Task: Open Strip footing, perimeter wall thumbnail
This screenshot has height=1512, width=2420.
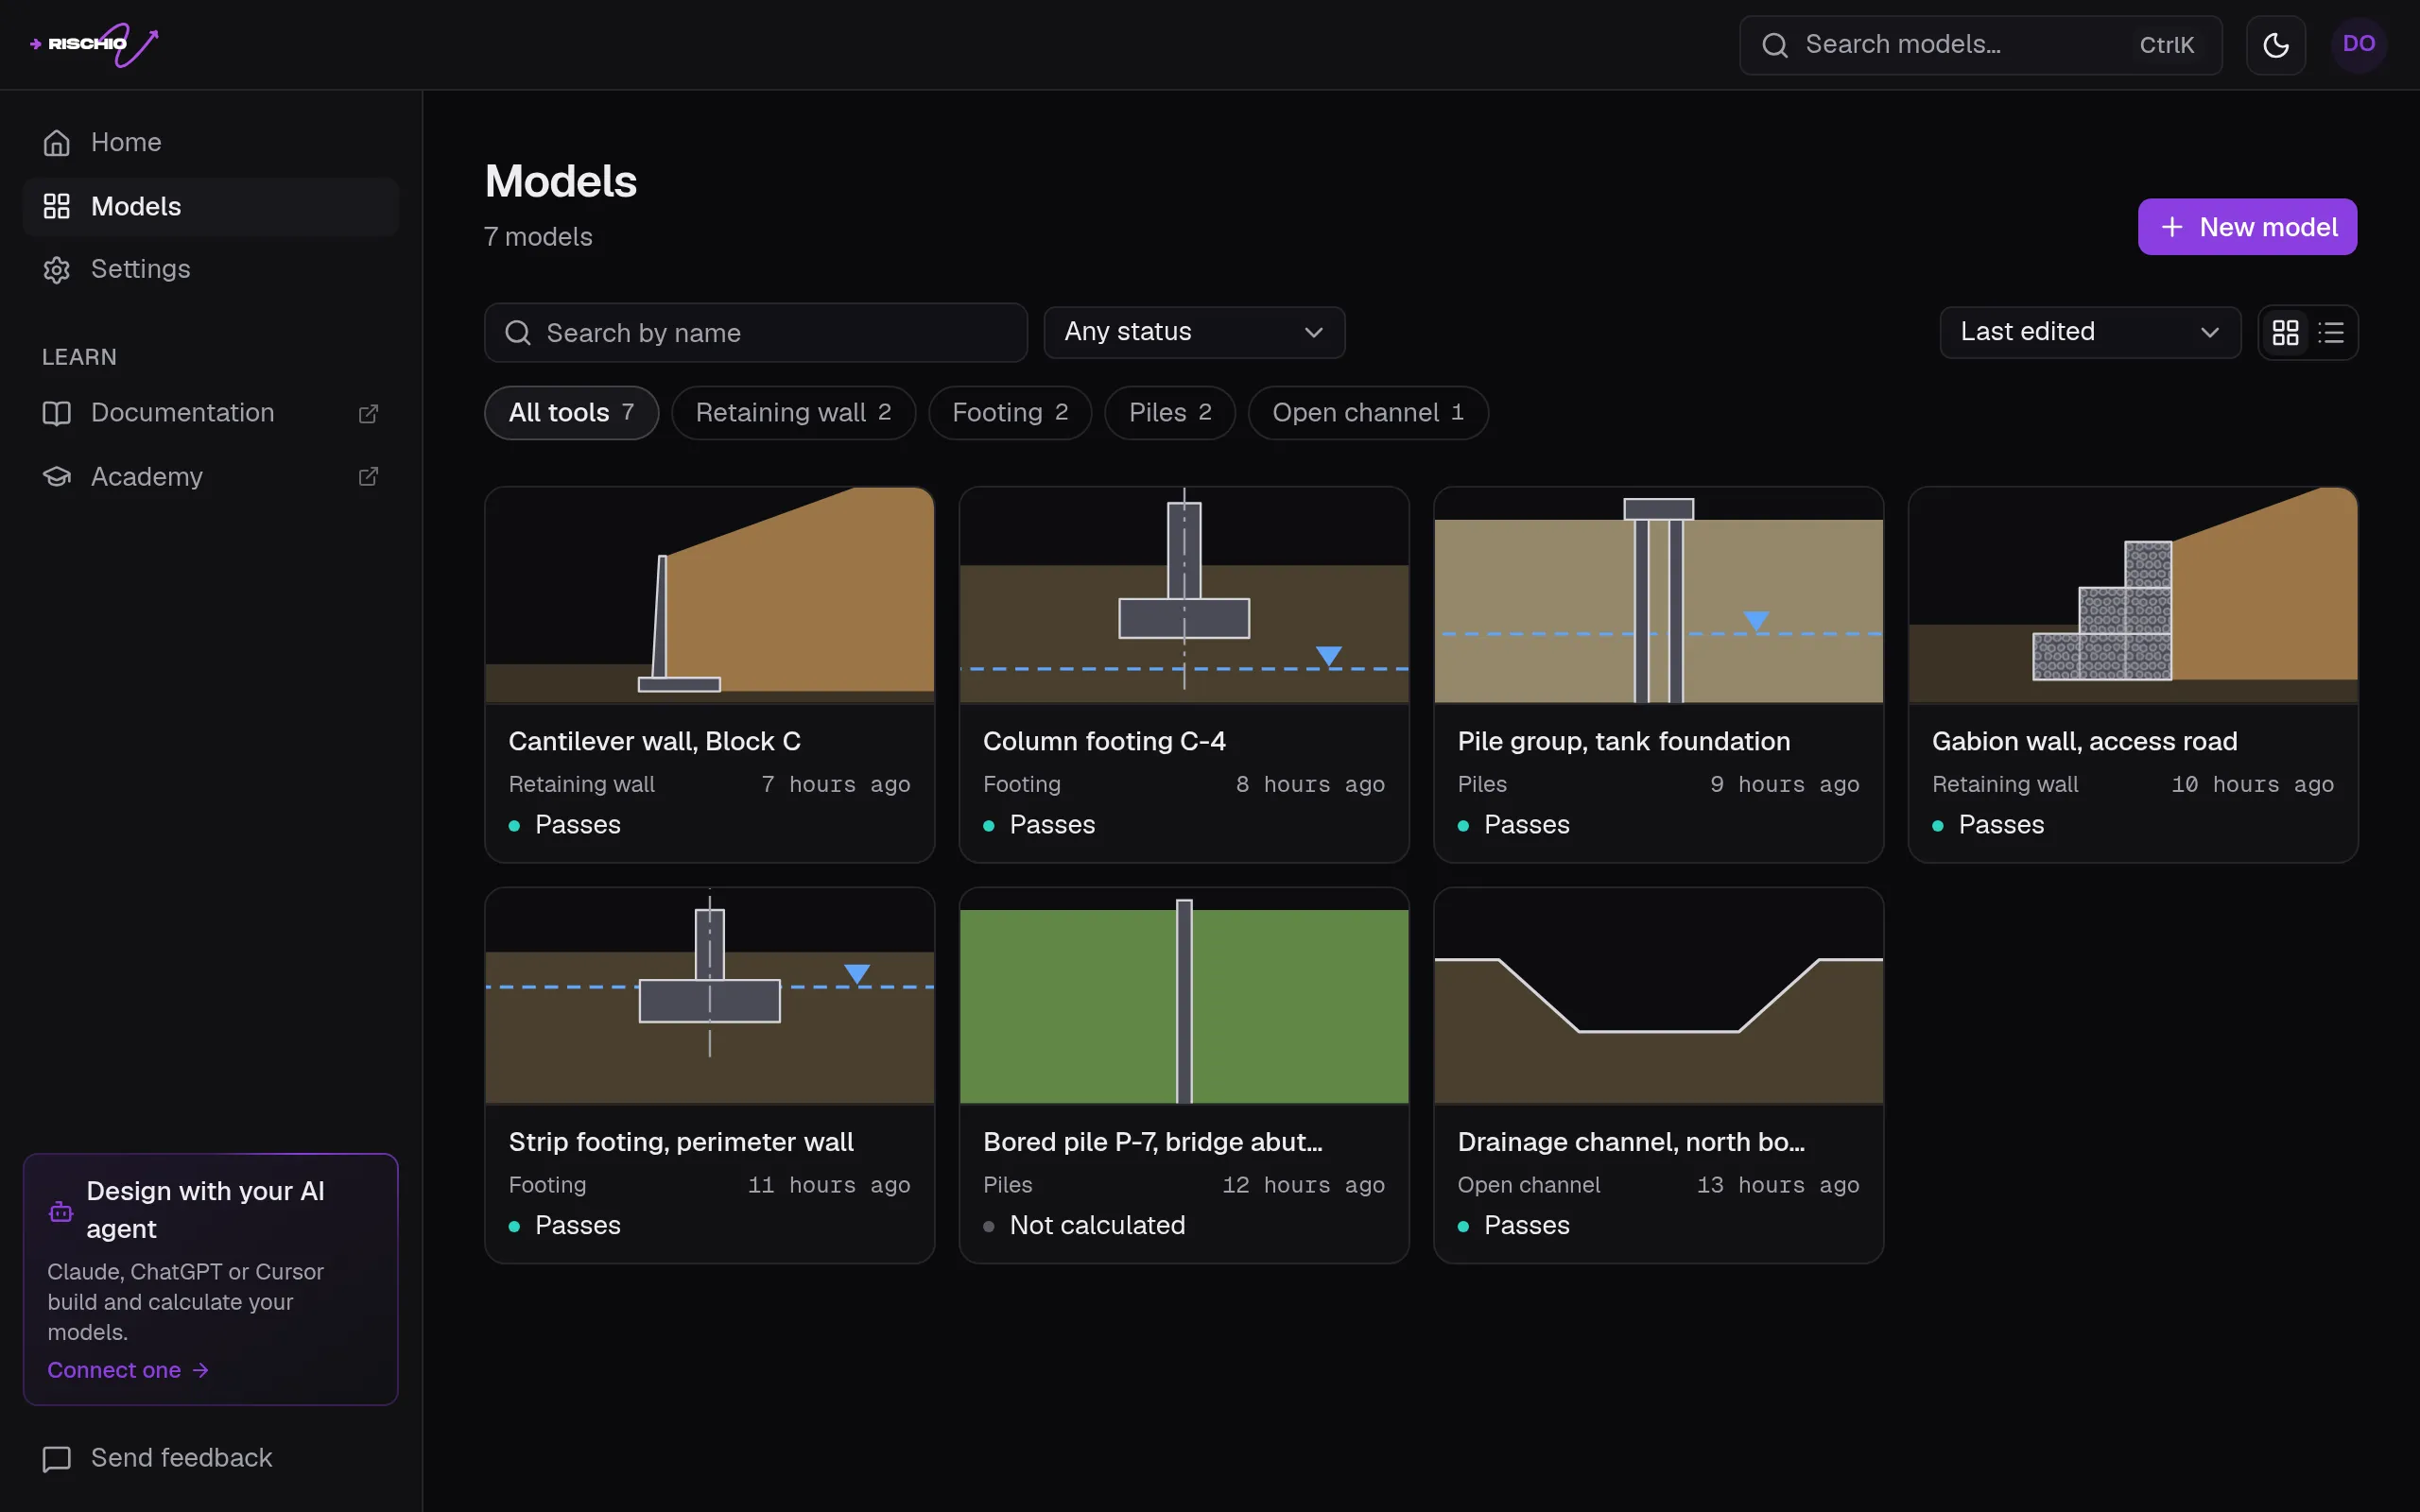Action: pos(710,996)
